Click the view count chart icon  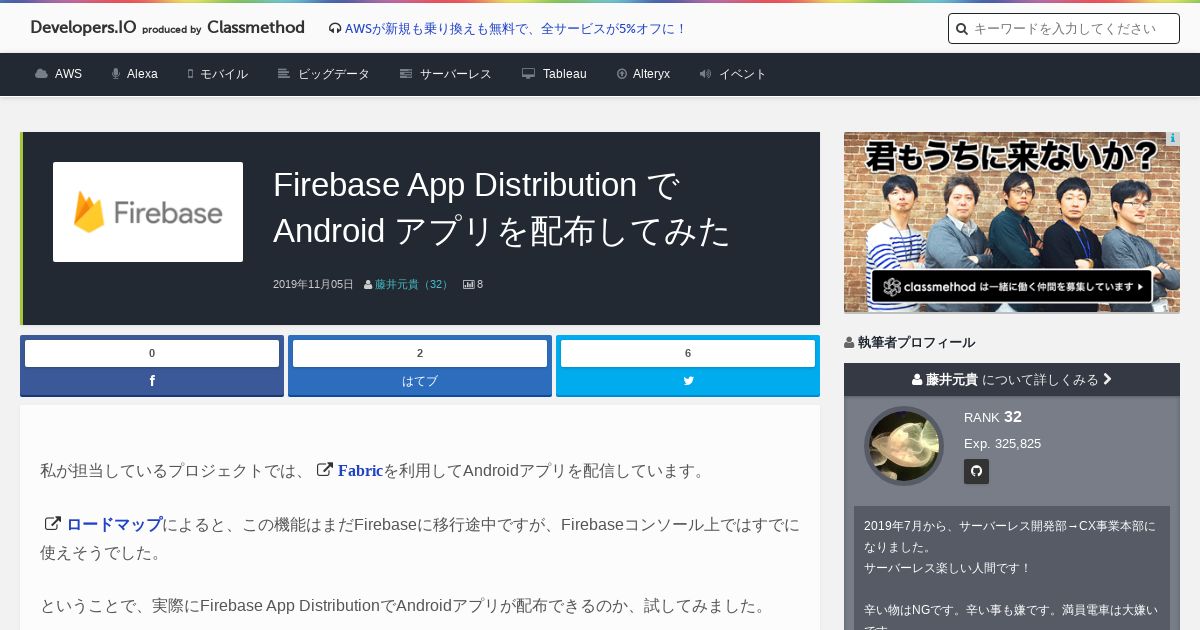(468, 285)
